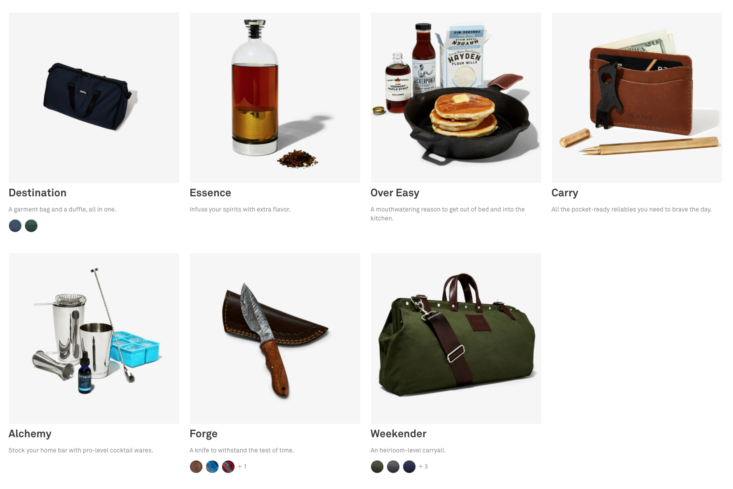Show the +1 more Forge color options

click(x=242, y=467)
